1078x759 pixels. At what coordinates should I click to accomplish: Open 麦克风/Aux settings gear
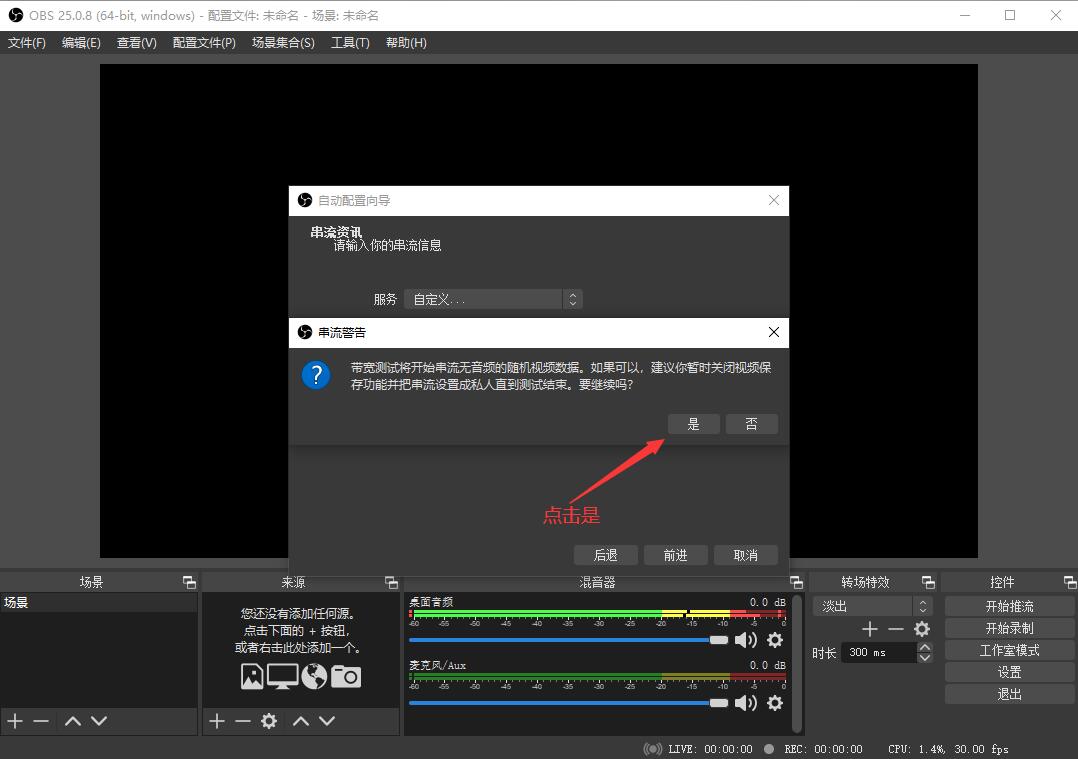(775, 703)
